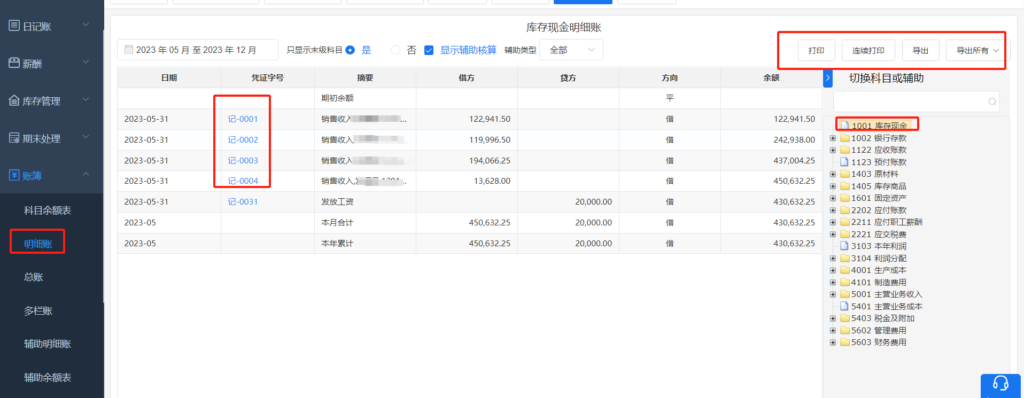Screen dimensions: 1024x398
Task: Select 5401 主营业务成本 tree item
Action: [887, 306]
